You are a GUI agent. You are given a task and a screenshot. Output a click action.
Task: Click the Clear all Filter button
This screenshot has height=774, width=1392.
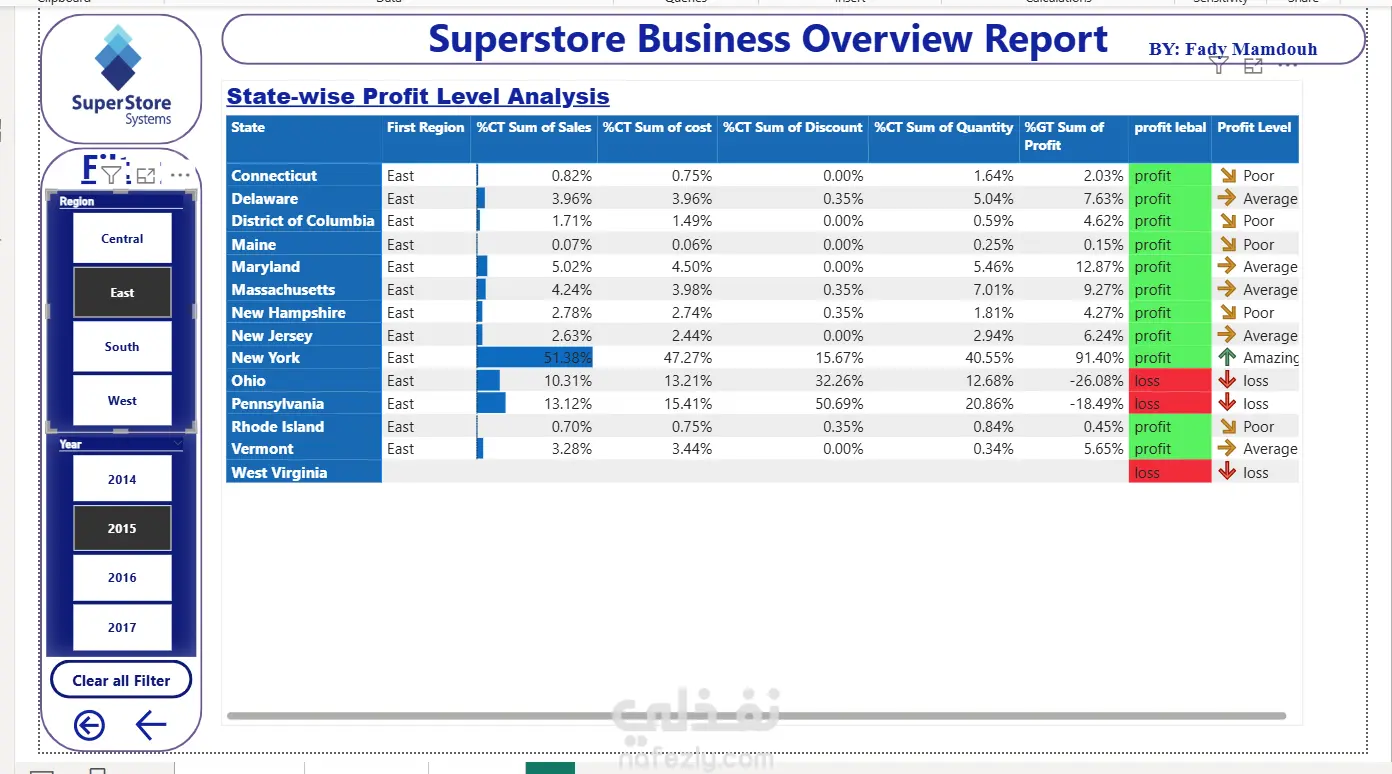coord(121,680)
